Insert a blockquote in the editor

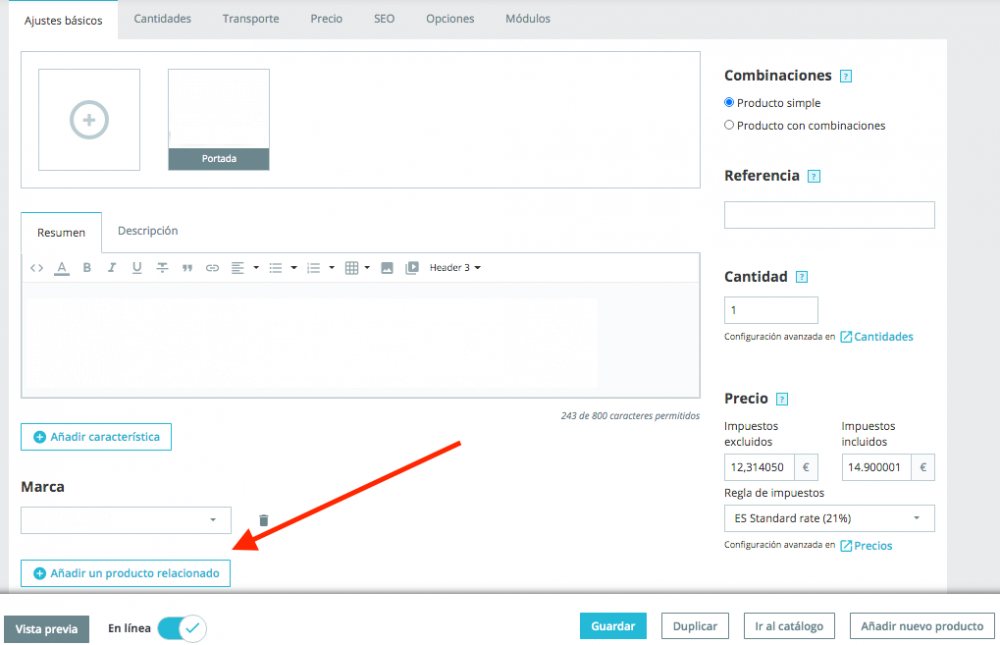187,268
